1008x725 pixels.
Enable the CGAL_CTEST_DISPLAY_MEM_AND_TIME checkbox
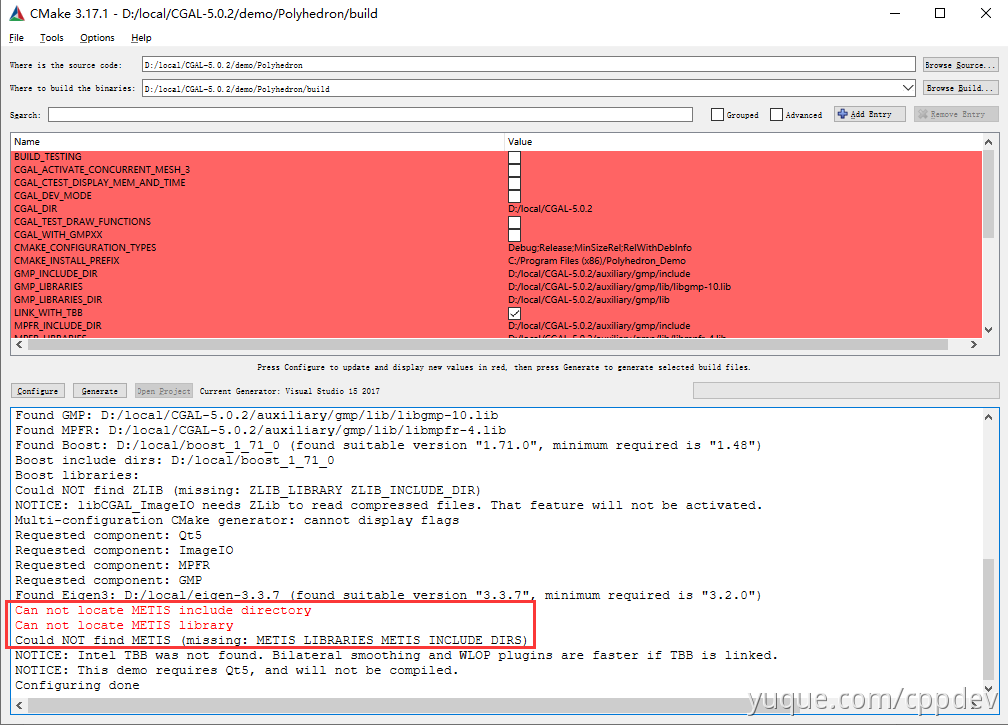tap(514, 183)
